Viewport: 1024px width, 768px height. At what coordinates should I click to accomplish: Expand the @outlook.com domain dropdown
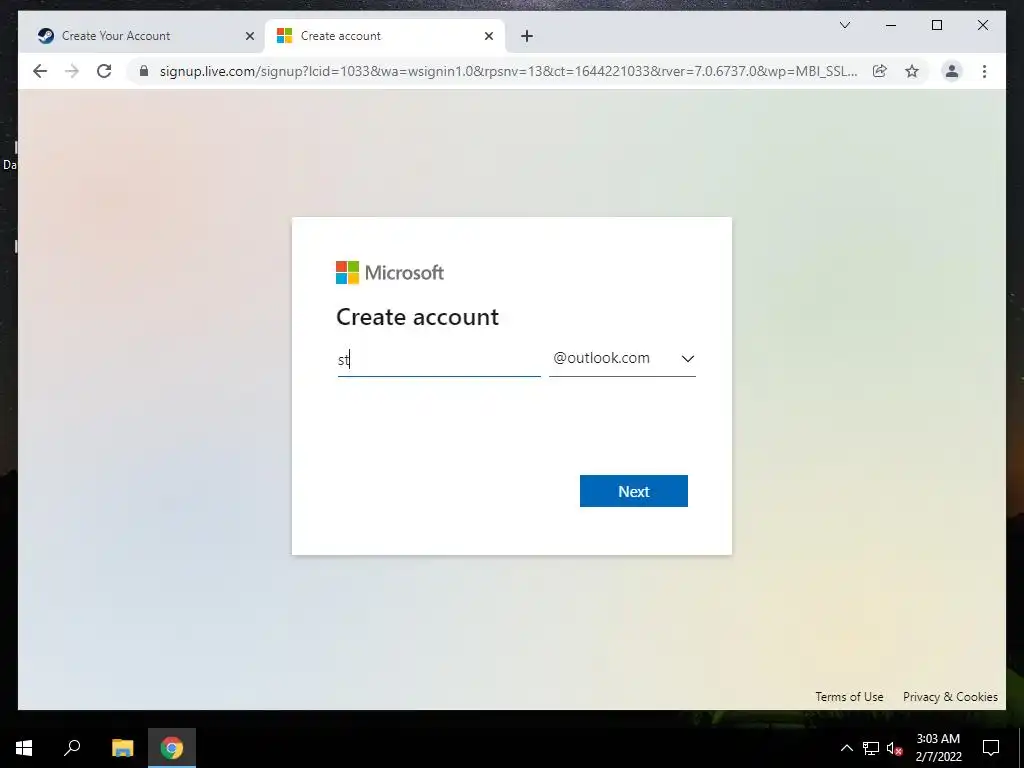pos(622,359)
